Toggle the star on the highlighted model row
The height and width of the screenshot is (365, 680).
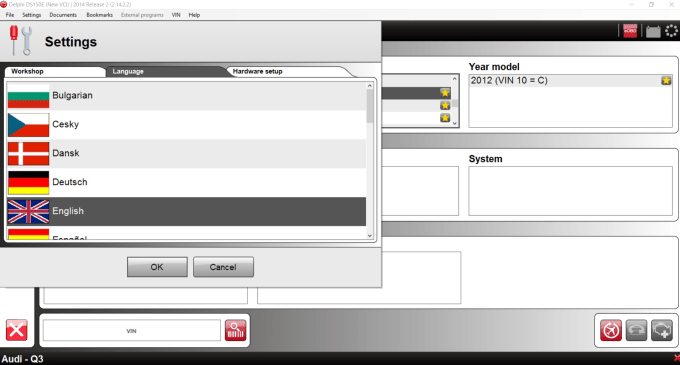[445, 93]
